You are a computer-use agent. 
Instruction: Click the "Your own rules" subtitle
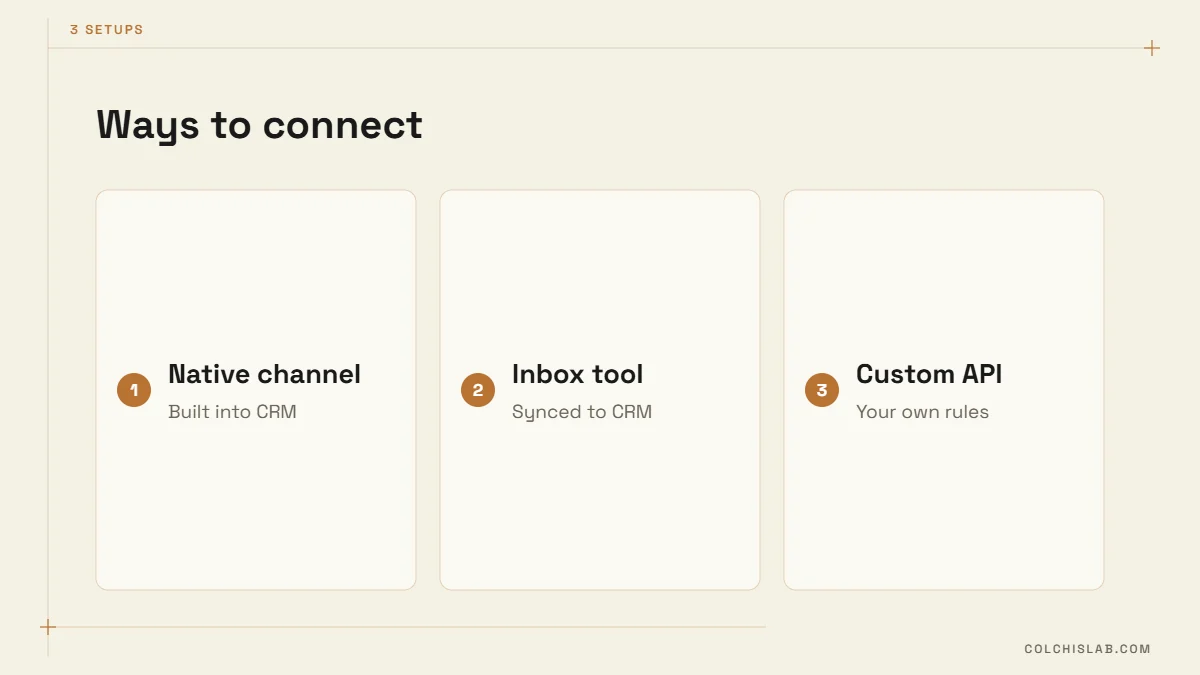click(x=922, y=412)
